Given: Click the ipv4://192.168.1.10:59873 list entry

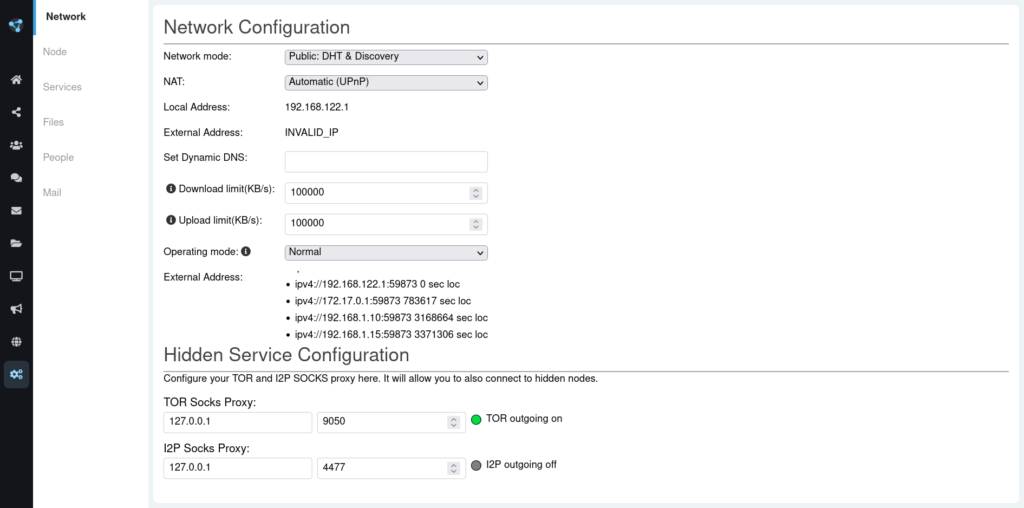Looking at the screenshot, I should (392, 318).
